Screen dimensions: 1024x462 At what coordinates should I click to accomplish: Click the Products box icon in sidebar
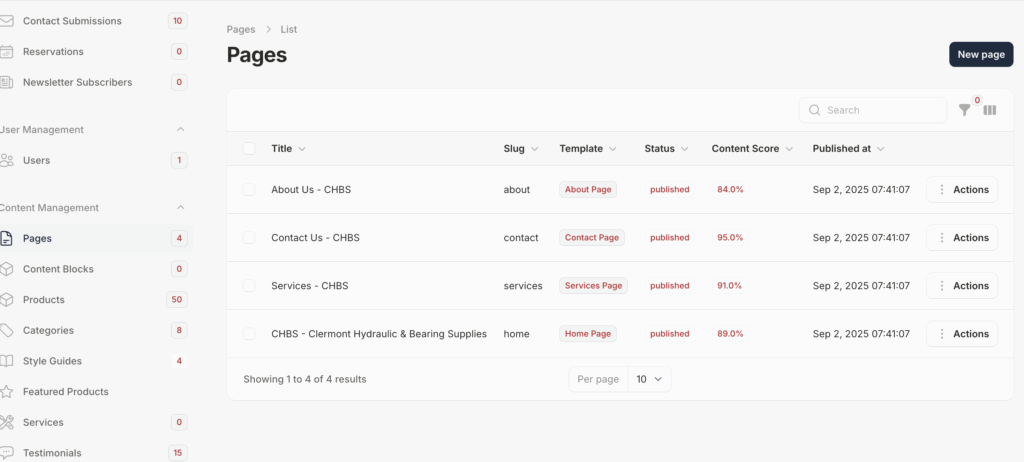click(7, 300)
